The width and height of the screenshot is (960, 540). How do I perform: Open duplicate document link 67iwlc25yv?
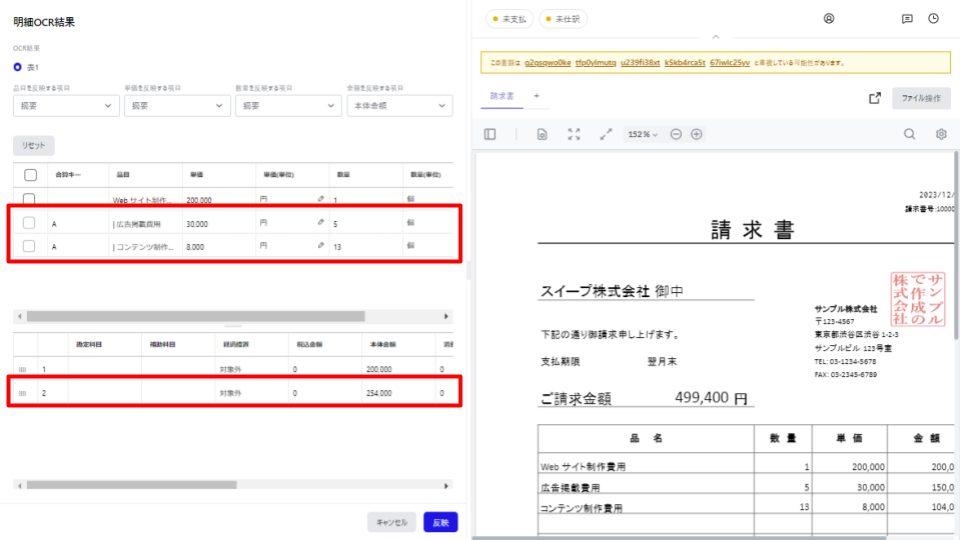pos(730,62)
